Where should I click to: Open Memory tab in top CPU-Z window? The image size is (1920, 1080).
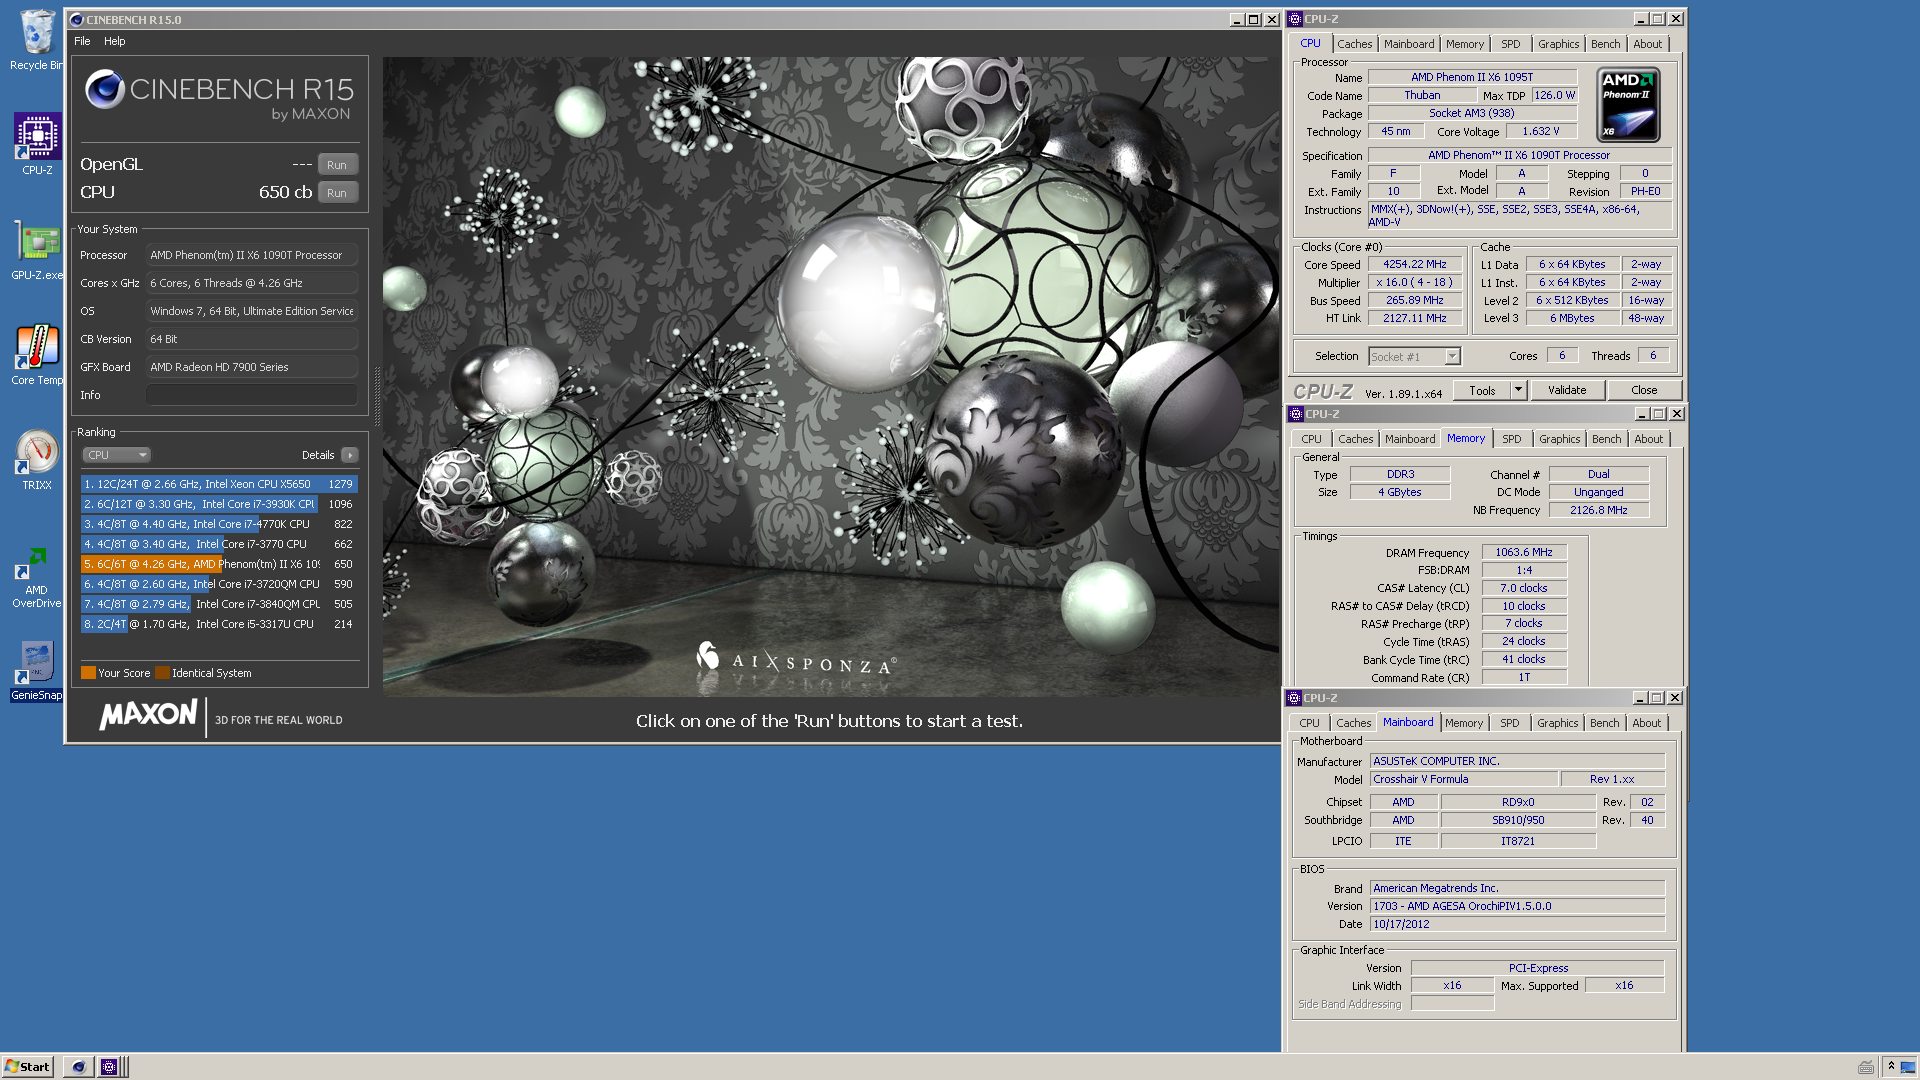[1464, 44]
